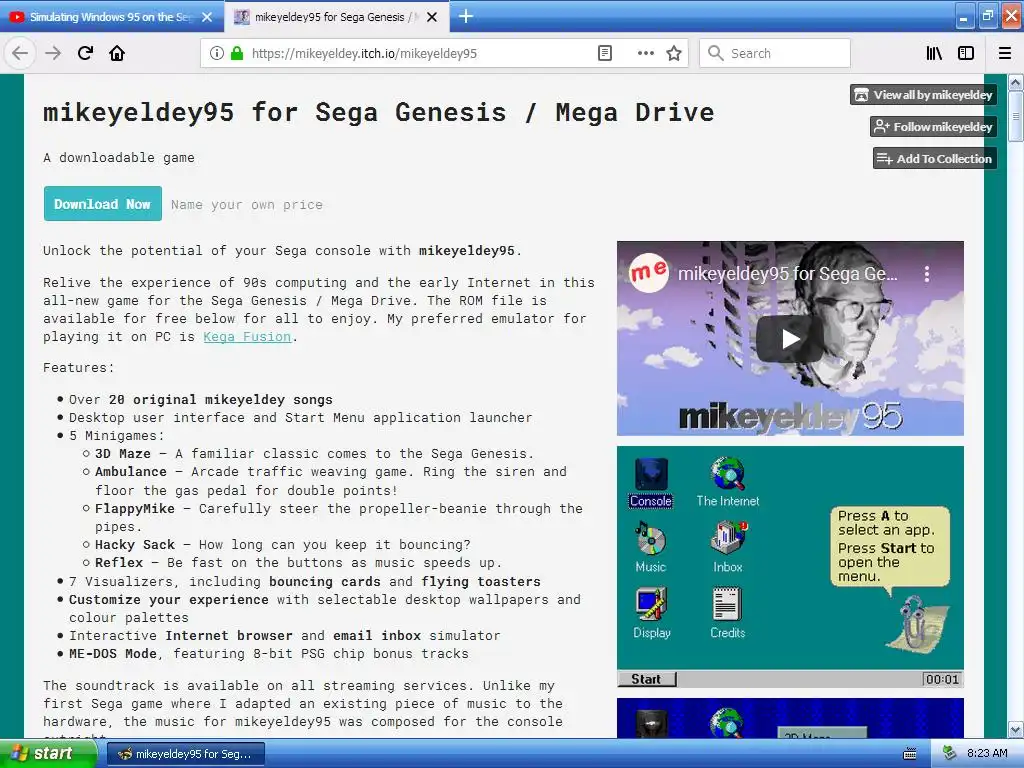
Task: Click the Music icon in screenshot
Action: tap(650, 548)
